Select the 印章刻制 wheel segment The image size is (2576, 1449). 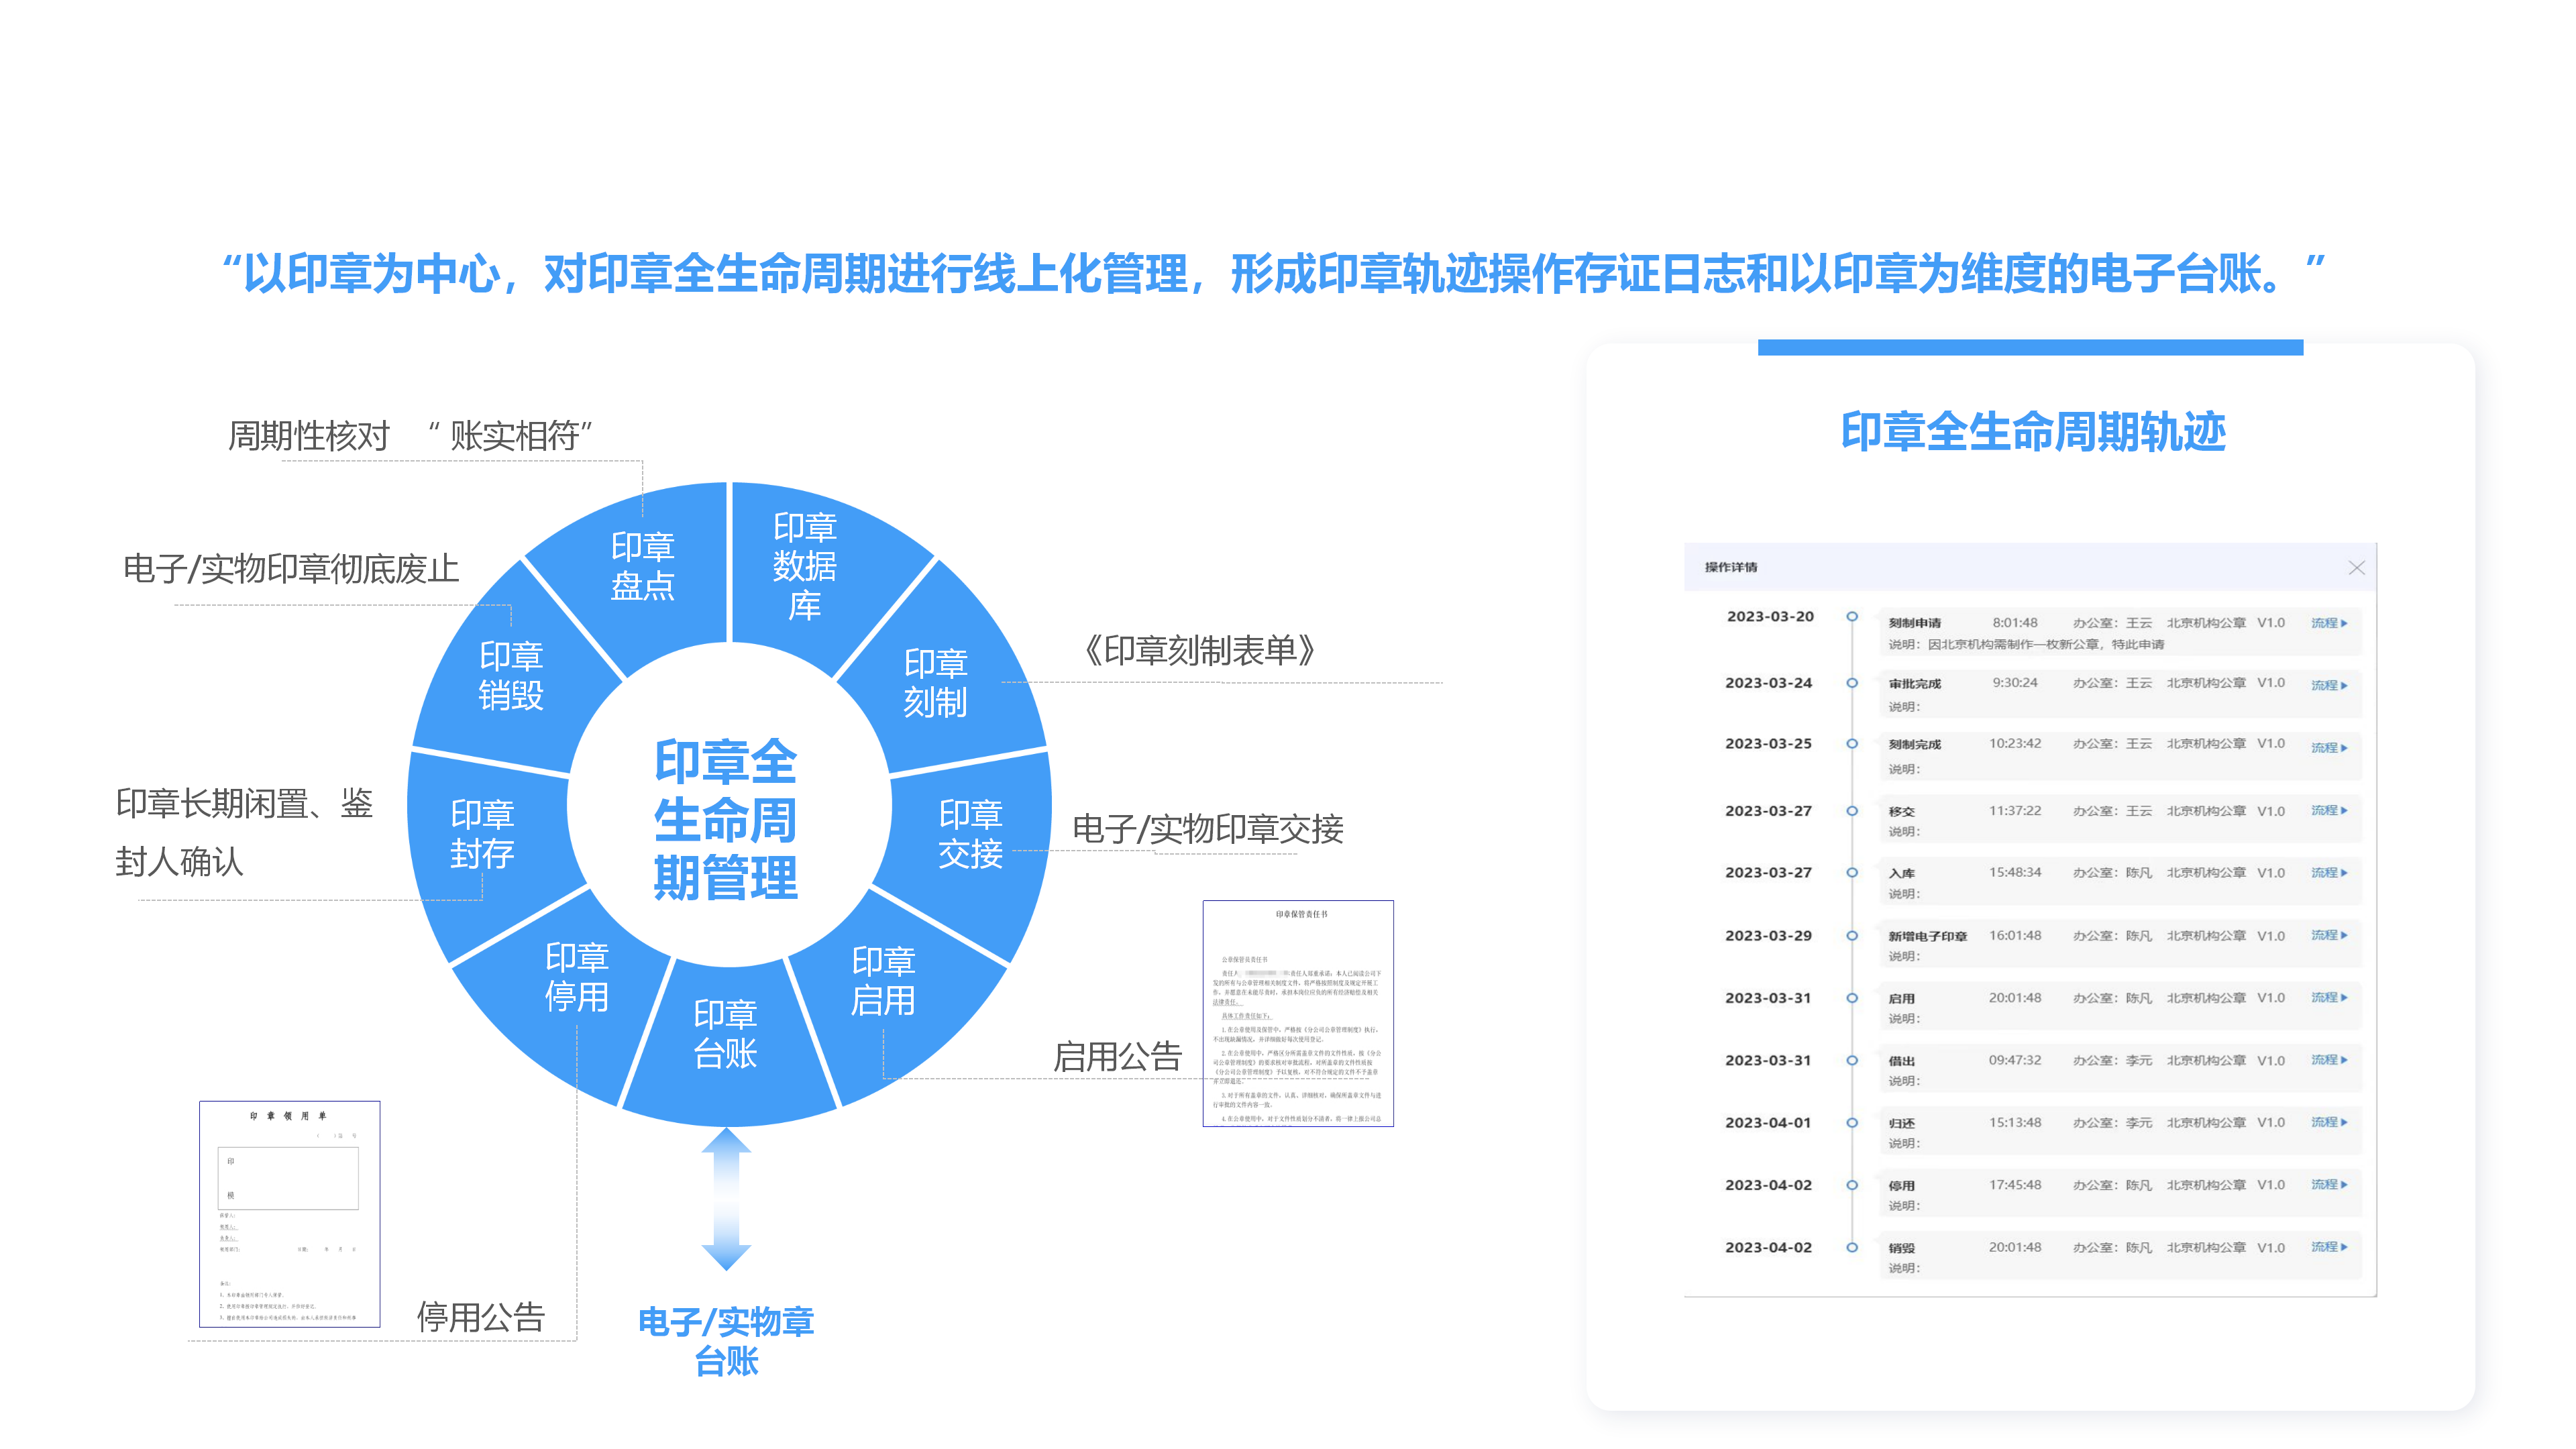935,683
